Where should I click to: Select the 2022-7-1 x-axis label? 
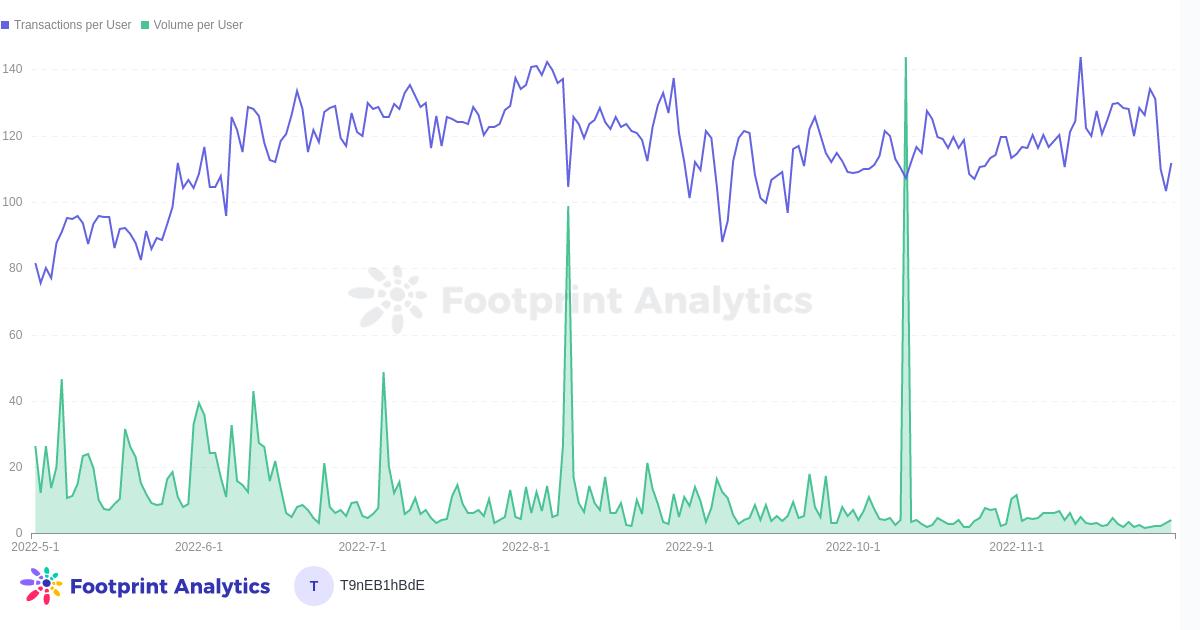[x=362, y=547]
